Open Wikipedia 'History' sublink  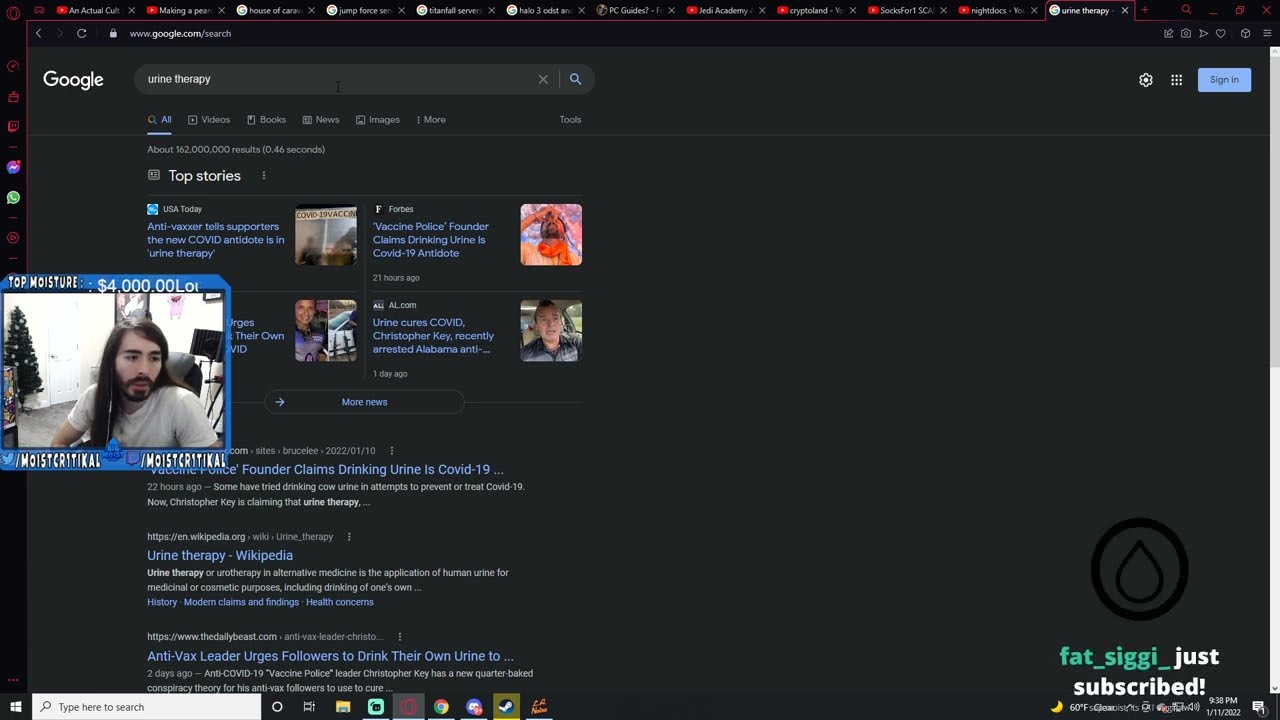(x=162, y=602)
